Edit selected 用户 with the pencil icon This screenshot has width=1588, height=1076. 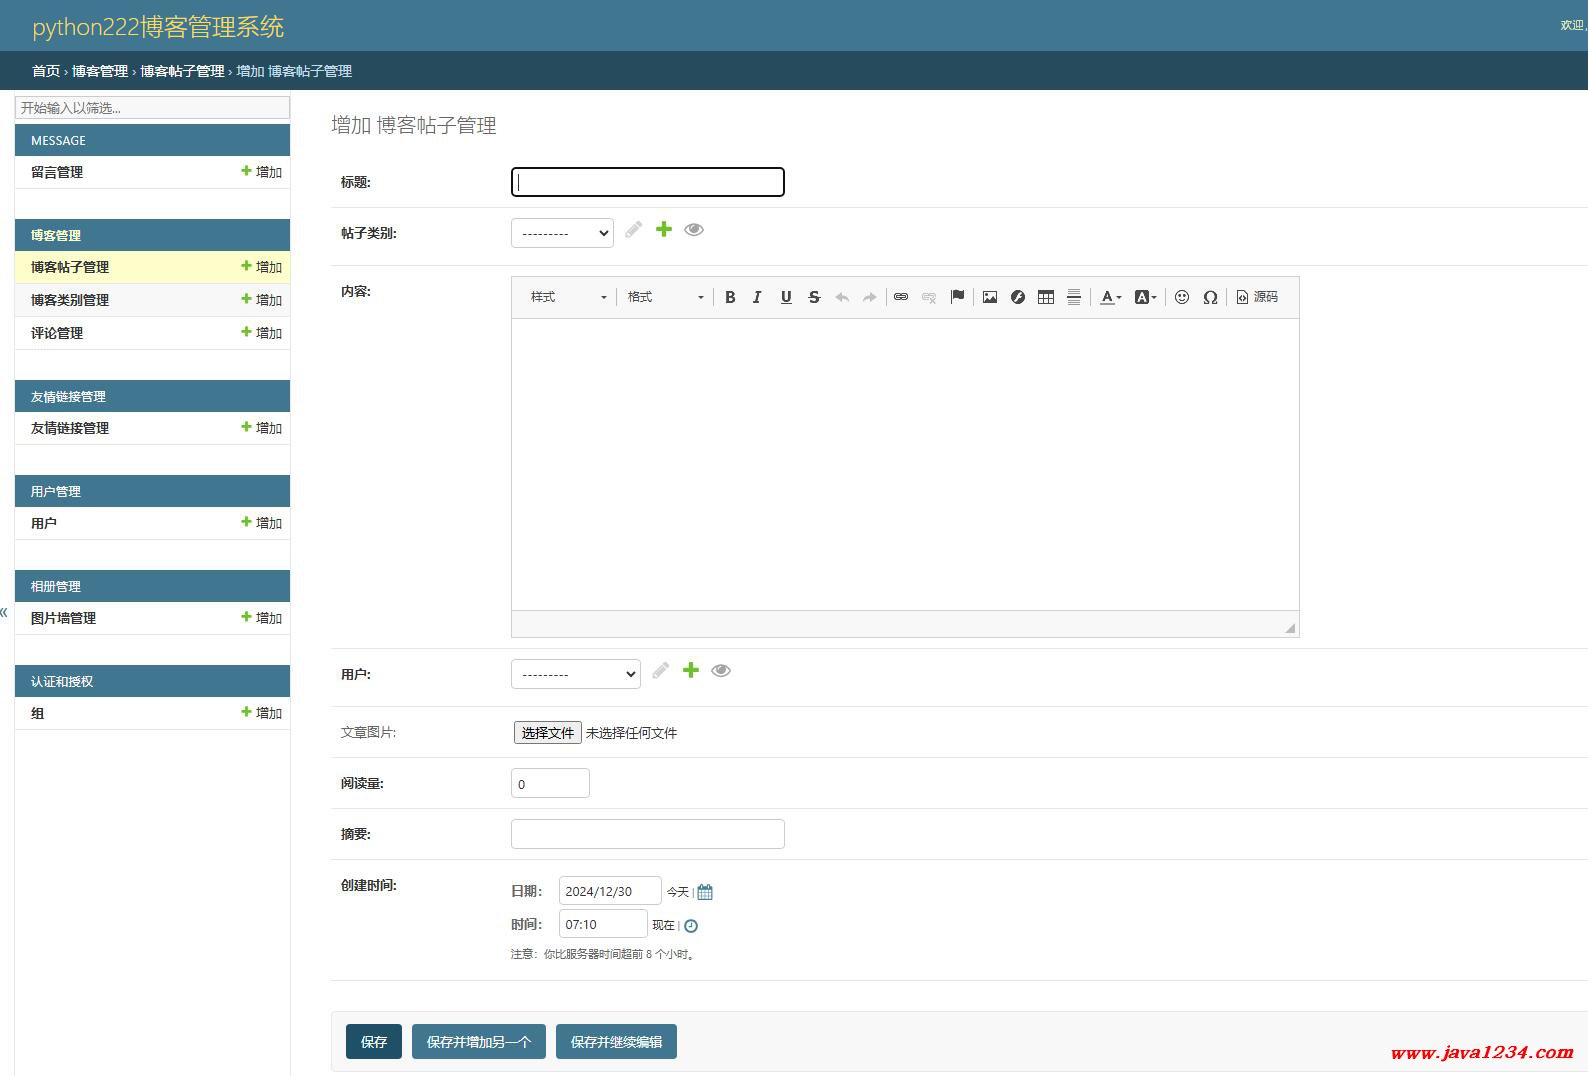coord(661,670)
